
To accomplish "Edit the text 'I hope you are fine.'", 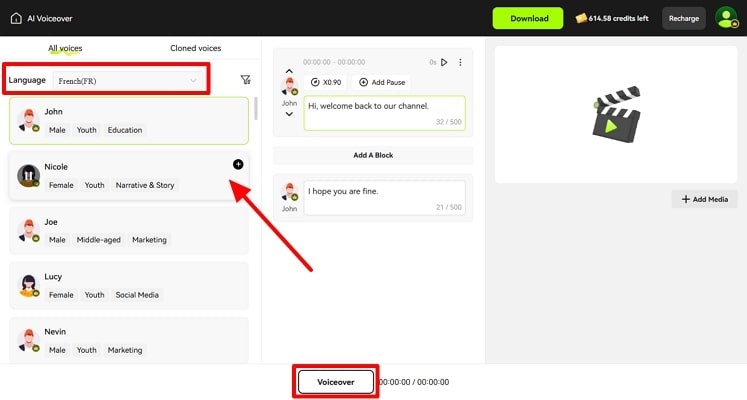I will (384, 198).
